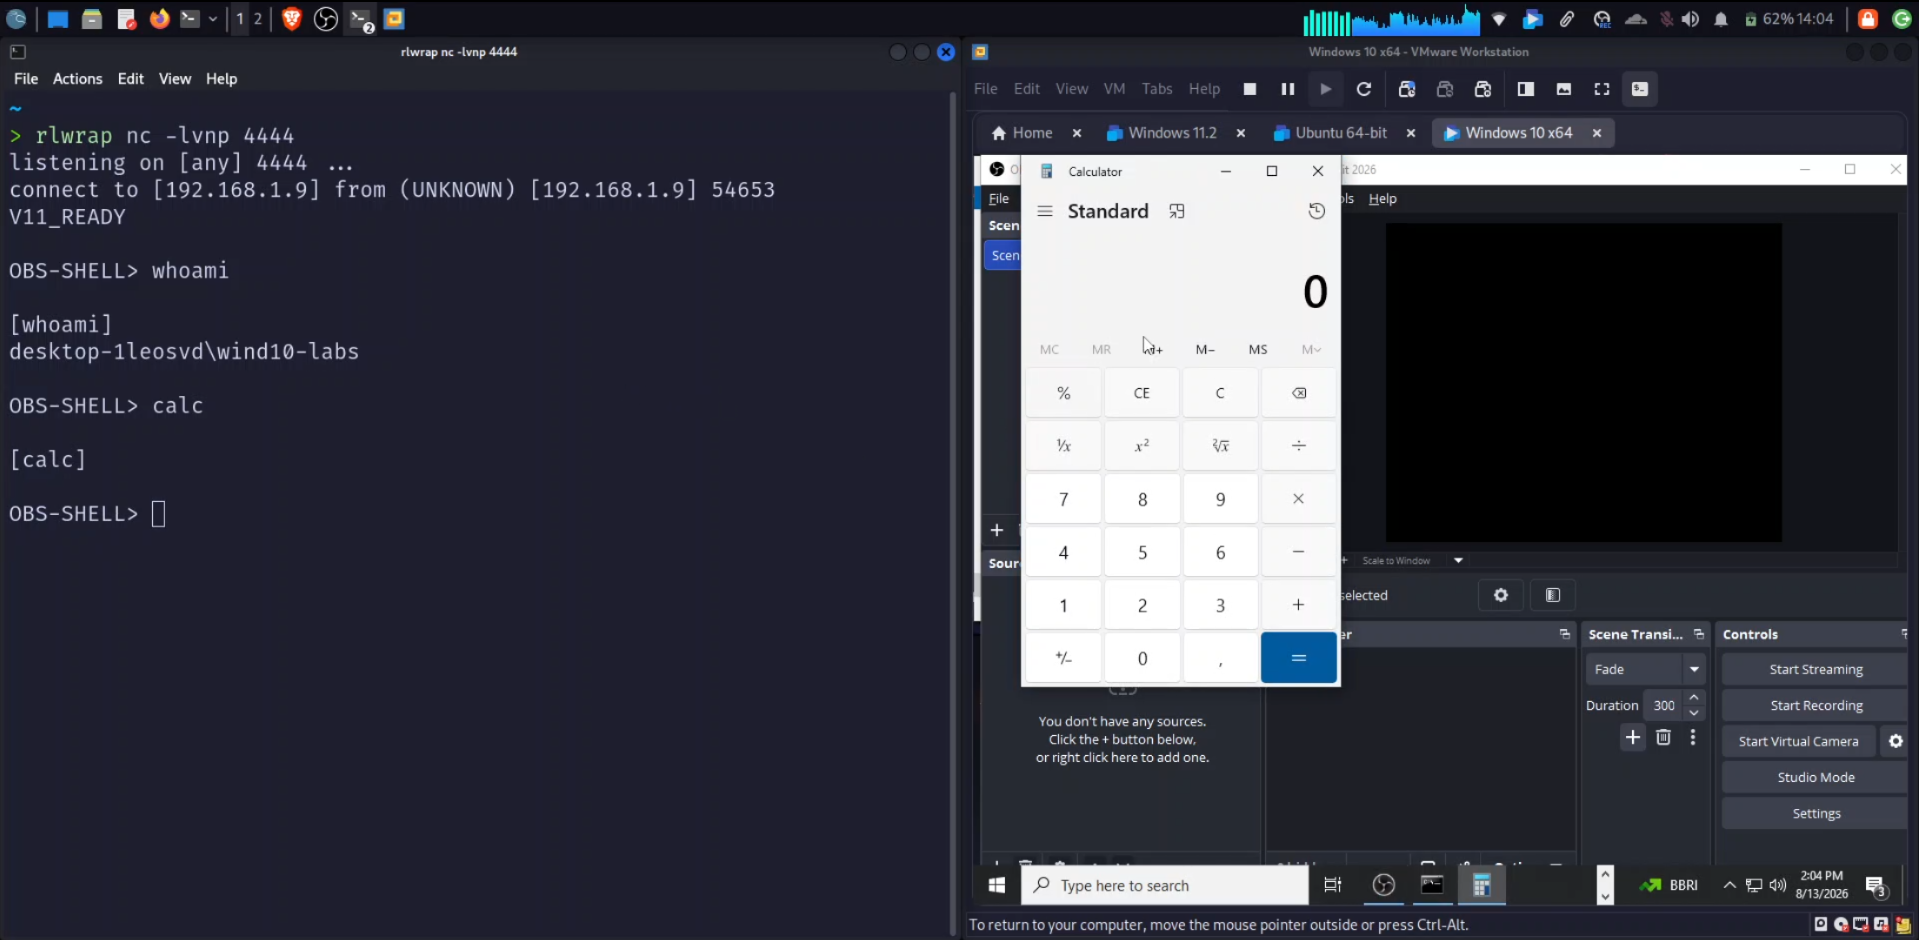1919x940 pixels.
Task: Click the multiply key in Calculator
Action: click(x=1298, y=499)
